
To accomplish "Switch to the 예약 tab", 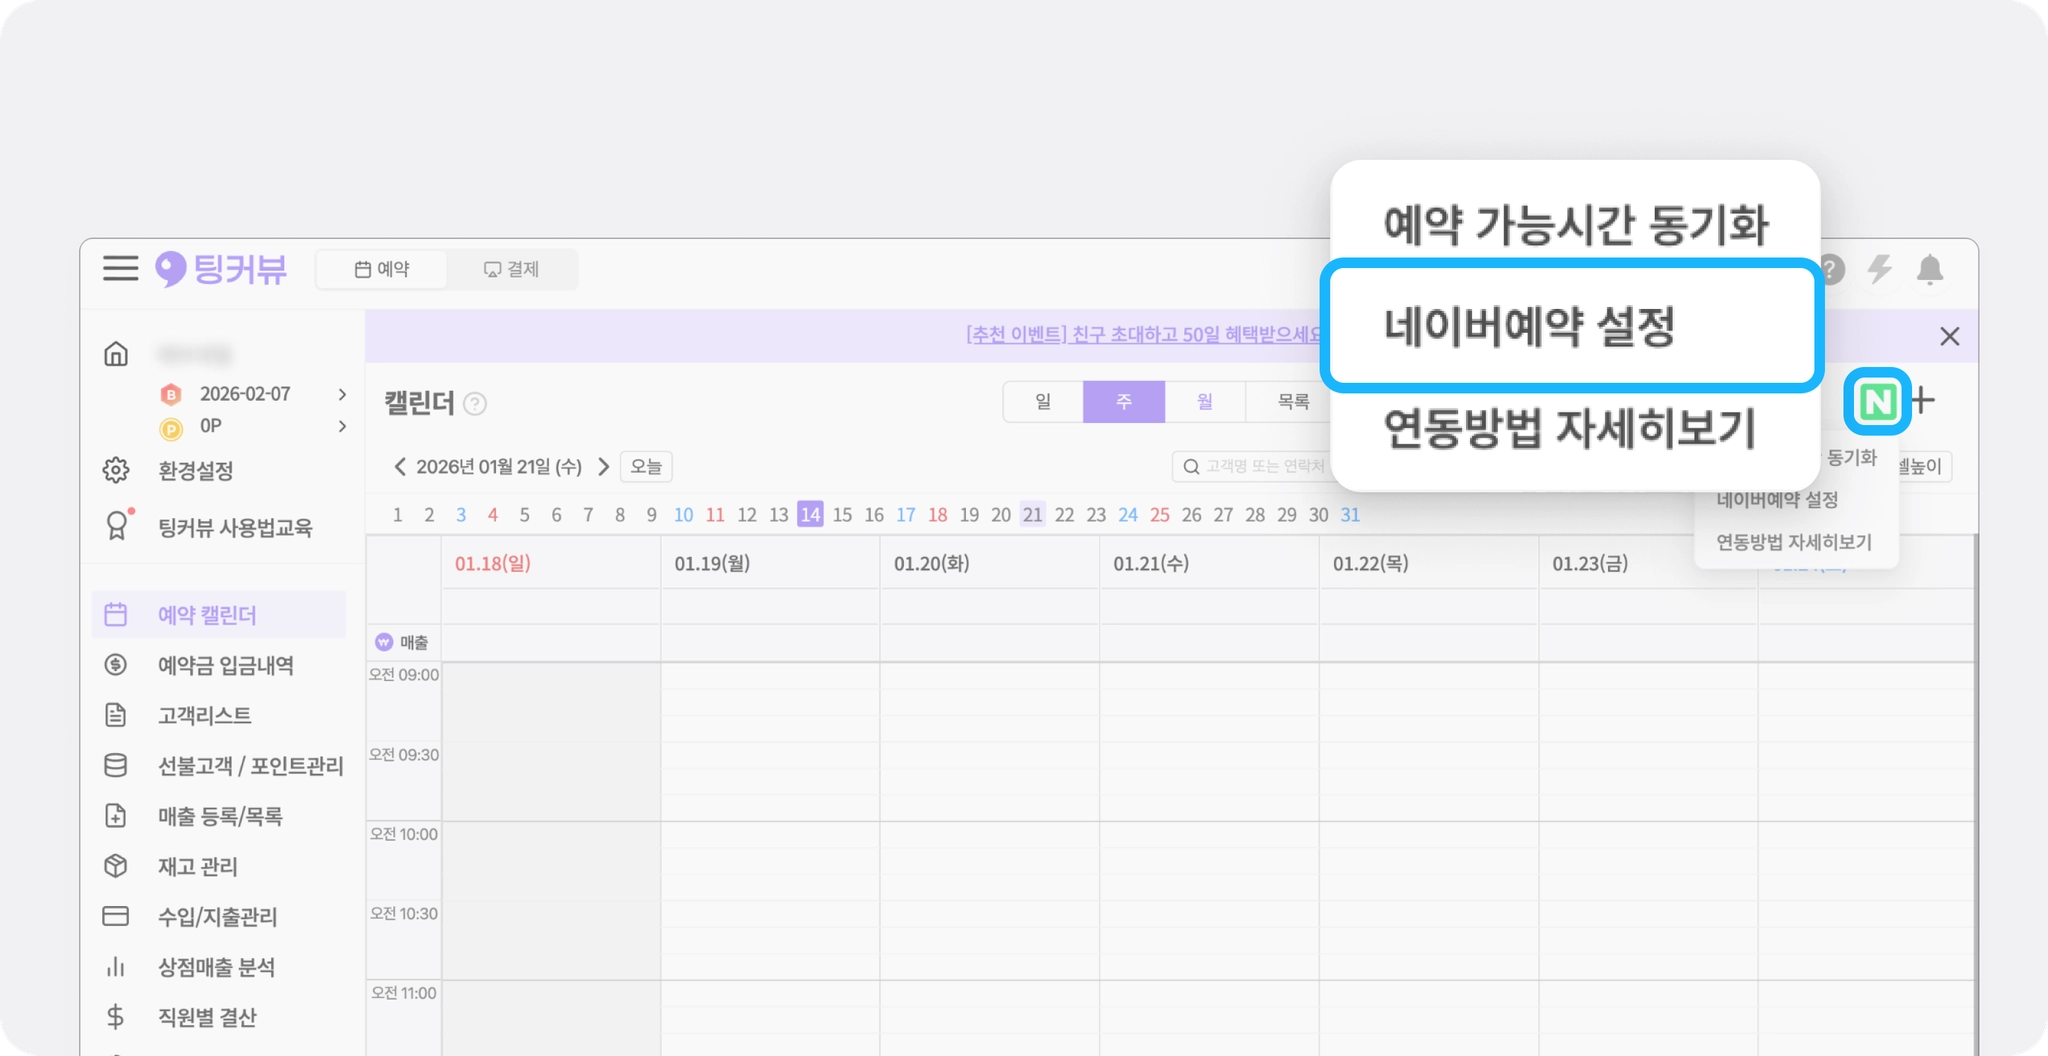I will (382, 269).
